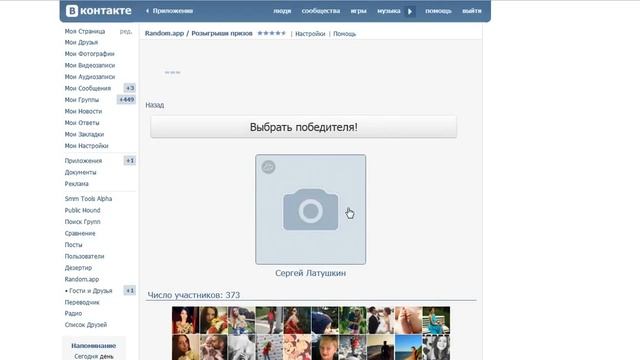Open Мои Друзья in sidebar
Viewport: 640px width, 360px height.
coord(81,42)
